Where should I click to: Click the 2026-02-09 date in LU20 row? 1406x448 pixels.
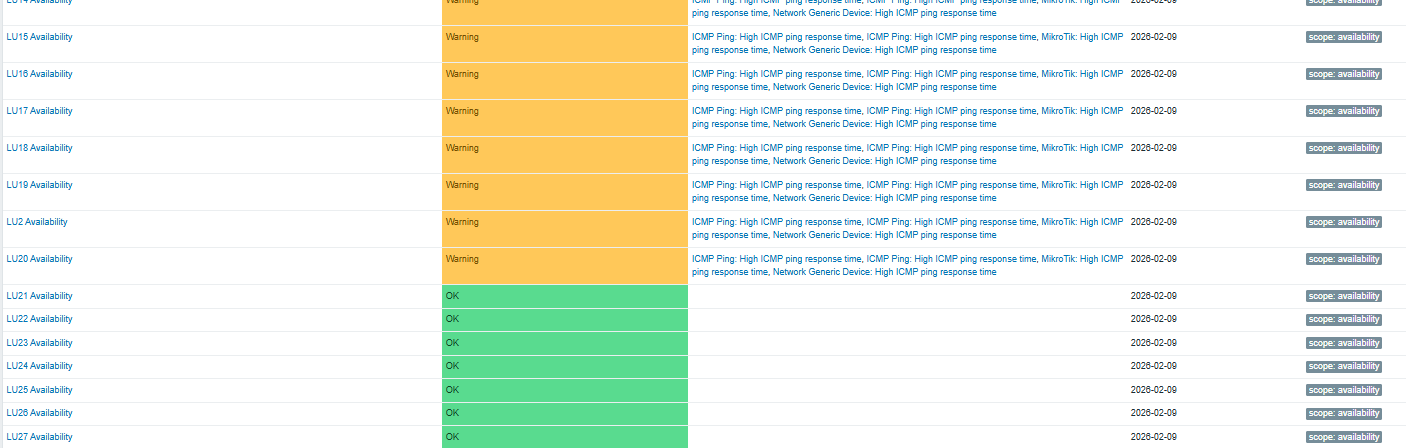1153,259
